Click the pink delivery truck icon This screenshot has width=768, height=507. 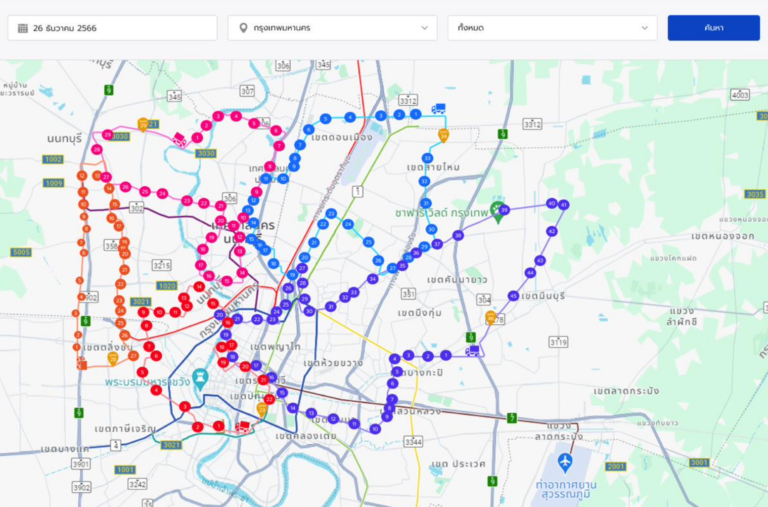[x=179, y=140]
